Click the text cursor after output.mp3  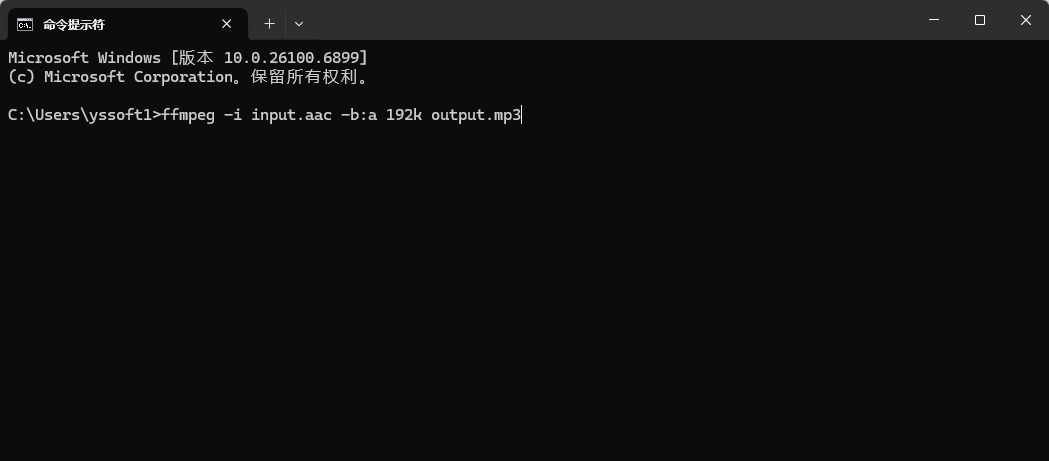pyautogui.click(x=522, y=115)
